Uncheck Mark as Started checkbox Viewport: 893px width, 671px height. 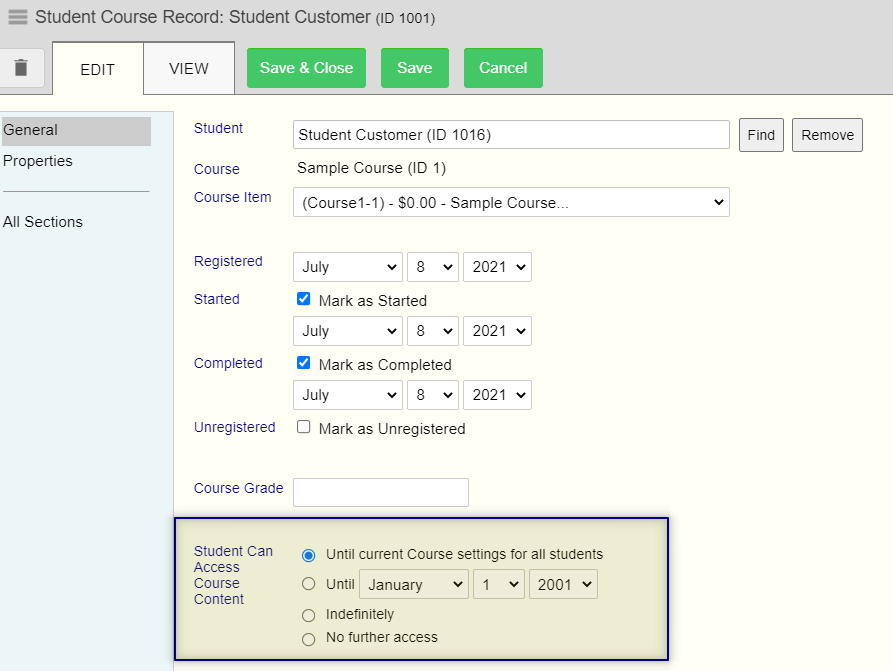point(304,299)
